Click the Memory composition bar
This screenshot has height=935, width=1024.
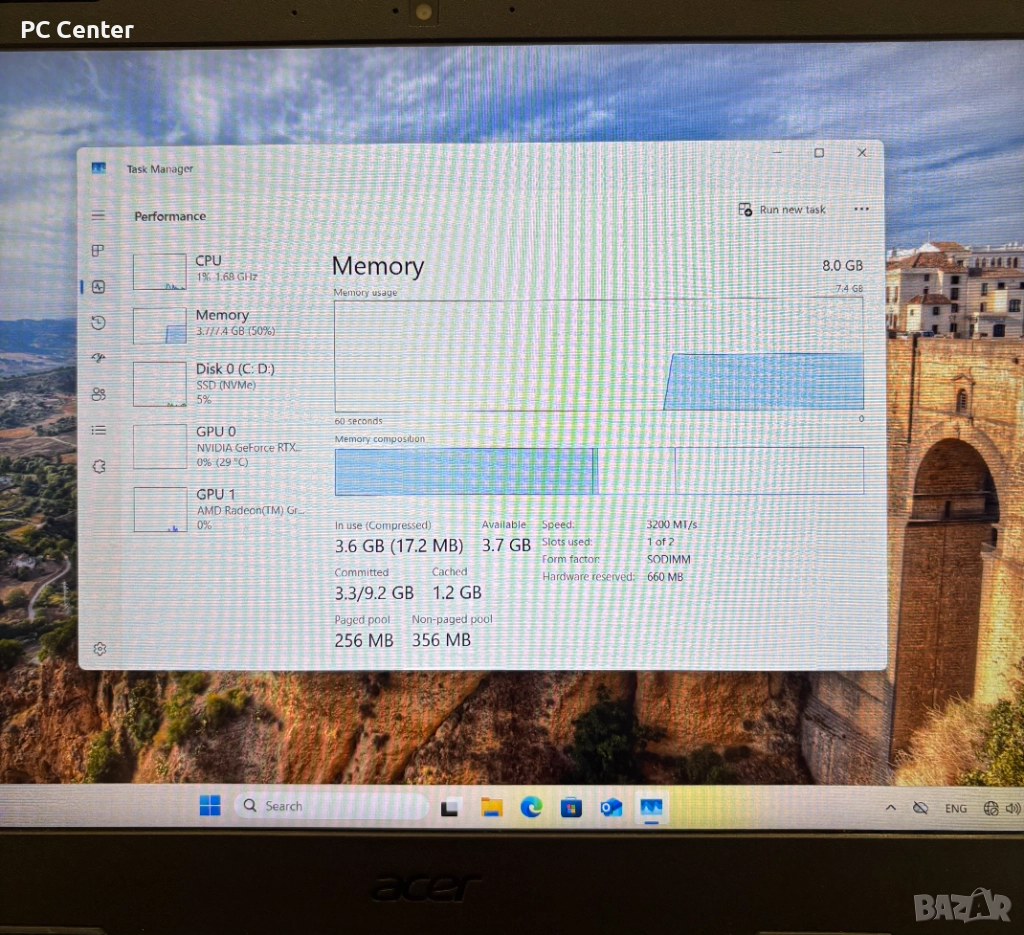[x=598, y=471]
